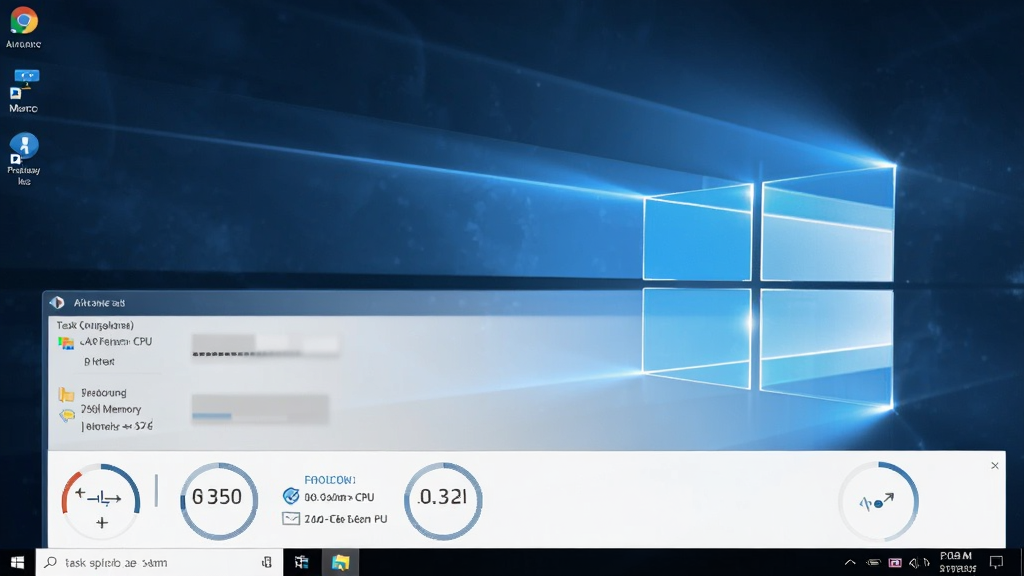Image resolution: width=1024 pixels, height=576 pixels.
Task: Open the Windows Start menu
Action: coord(18,562)
